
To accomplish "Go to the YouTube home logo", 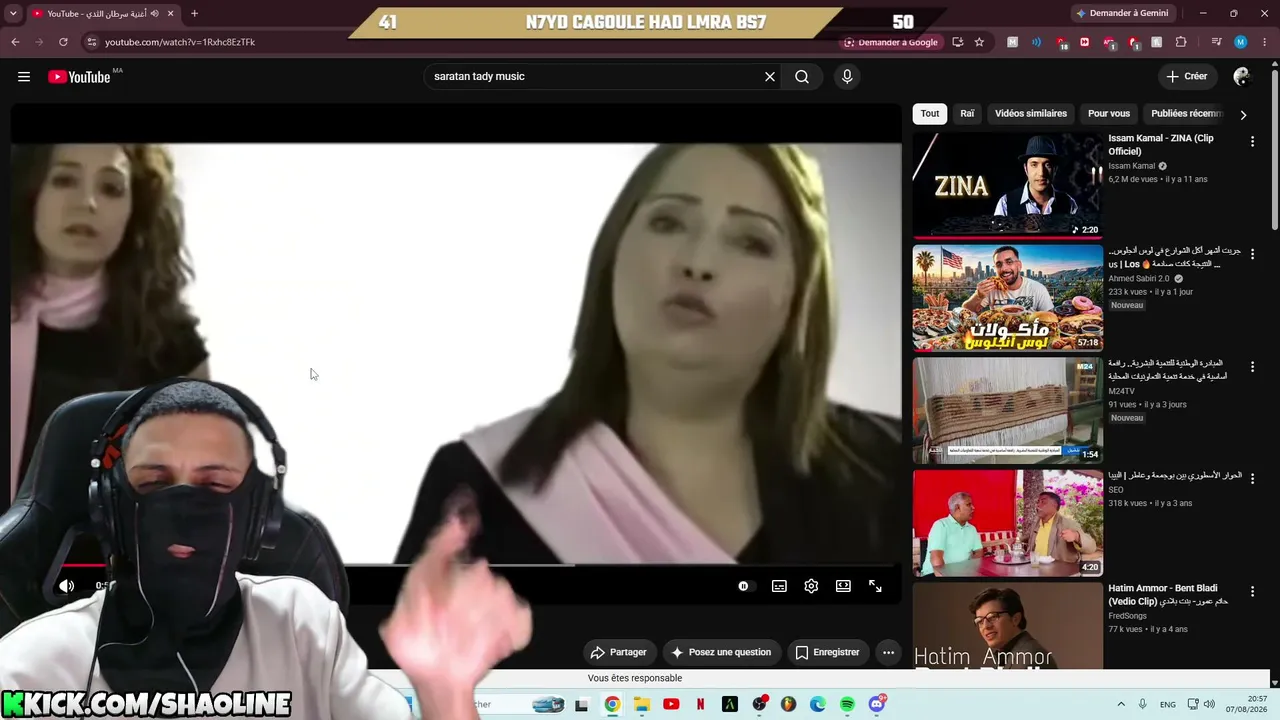I will (79, 77).
